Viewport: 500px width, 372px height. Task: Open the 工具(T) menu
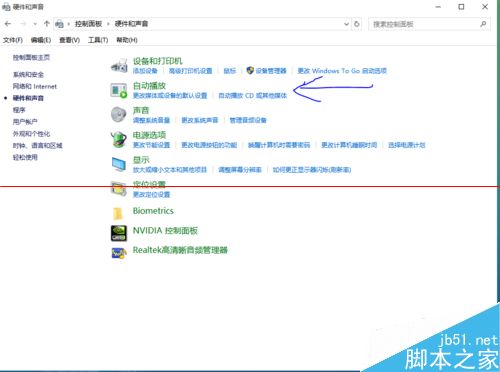click(x=98, y=40)
